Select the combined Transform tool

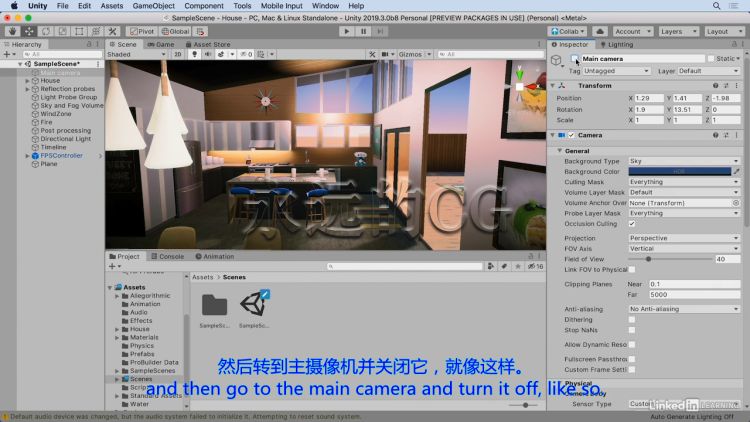(x=96, y=31)
